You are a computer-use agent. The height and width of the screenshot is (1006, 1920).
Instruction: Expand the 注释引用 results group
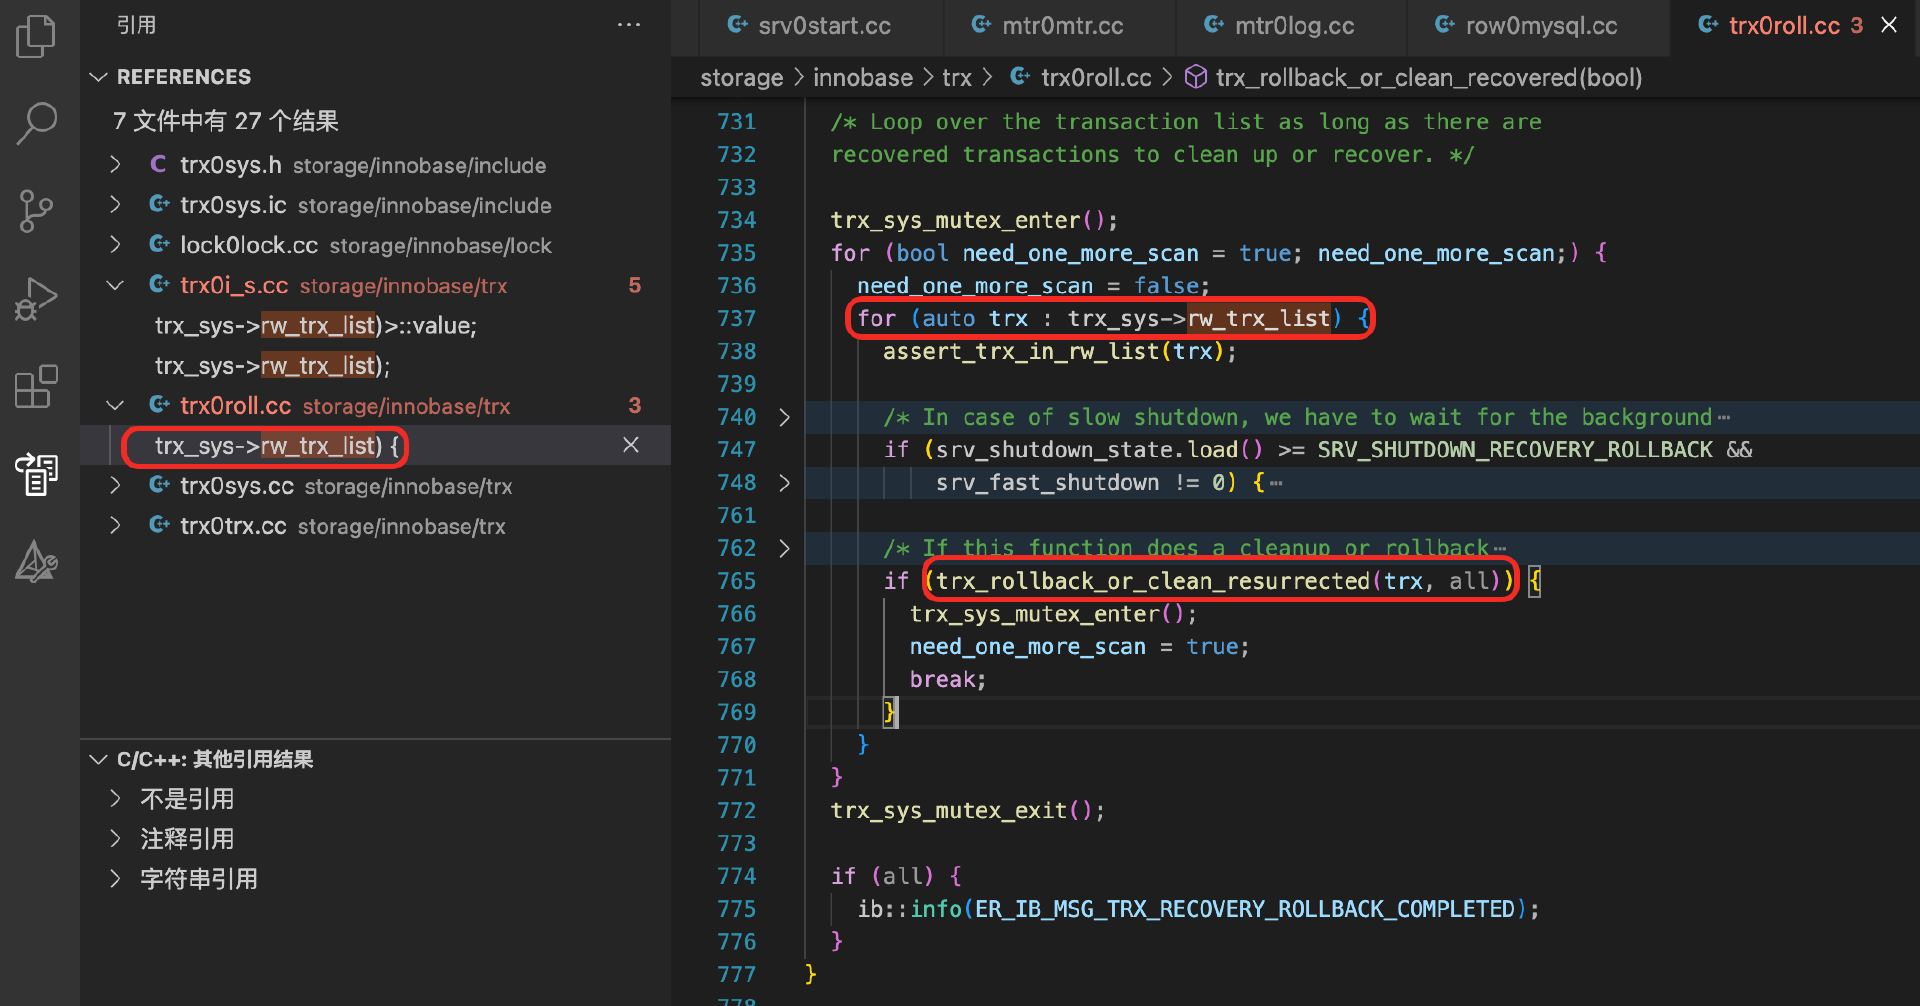pyautogui.click(x=115, y=839)
